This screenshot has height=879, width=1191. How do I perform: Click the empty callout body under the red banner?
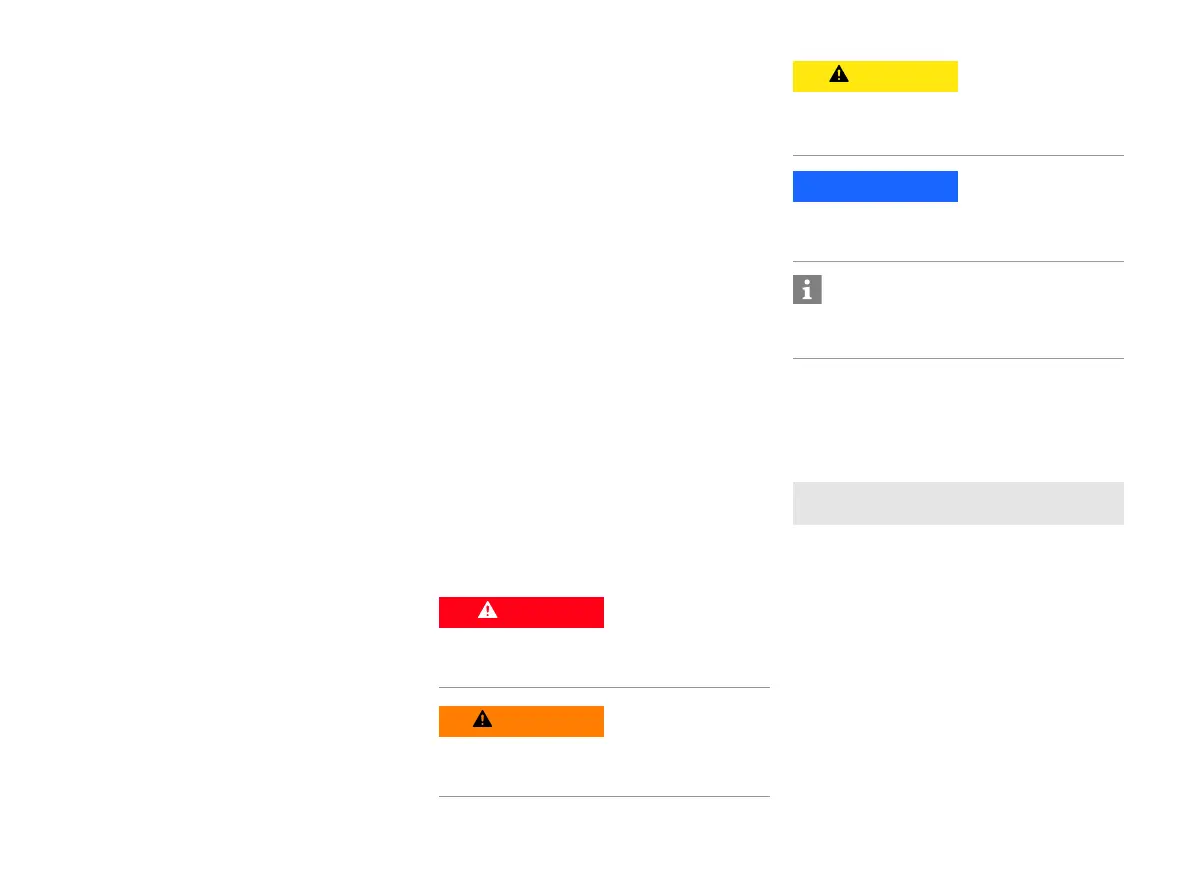tap(604, 656)
